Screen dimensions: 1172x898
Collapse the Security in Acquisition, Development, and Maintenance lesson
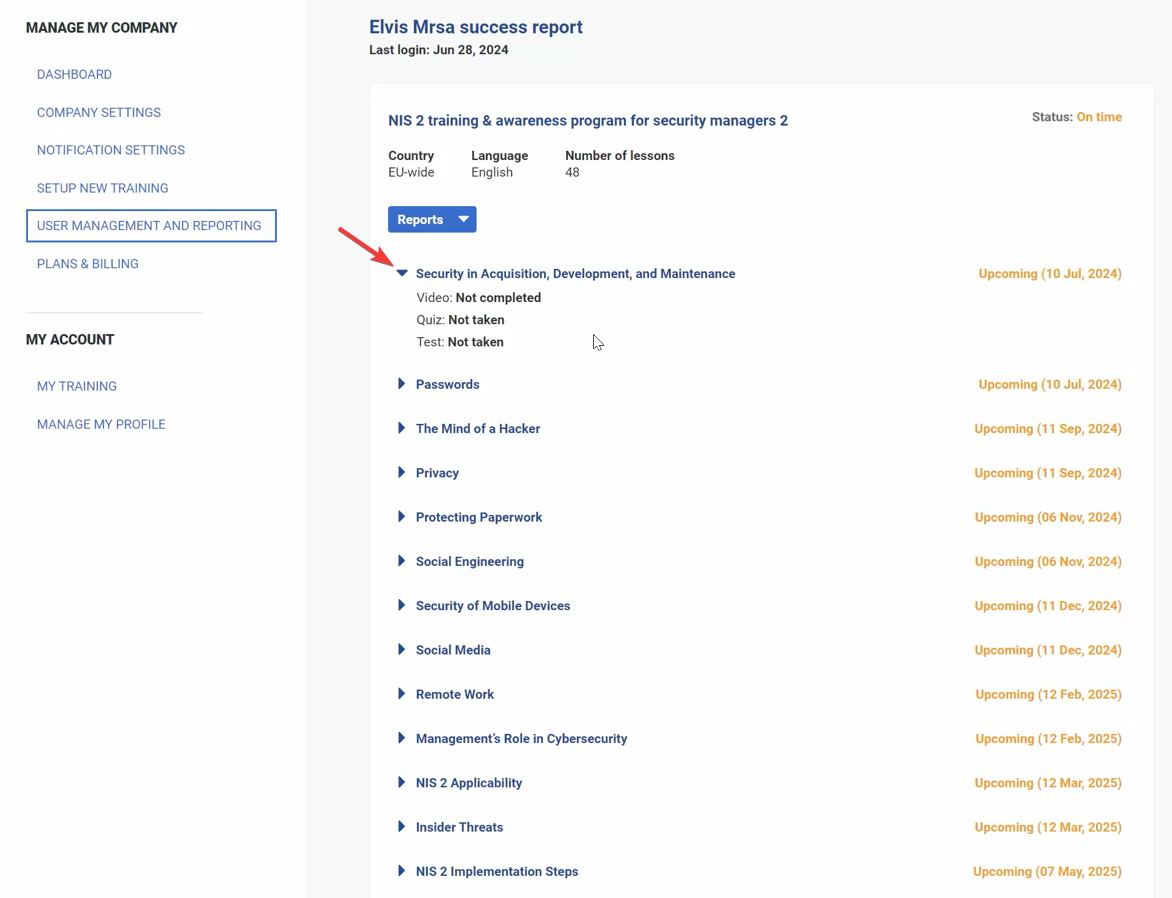coord(402,272)
